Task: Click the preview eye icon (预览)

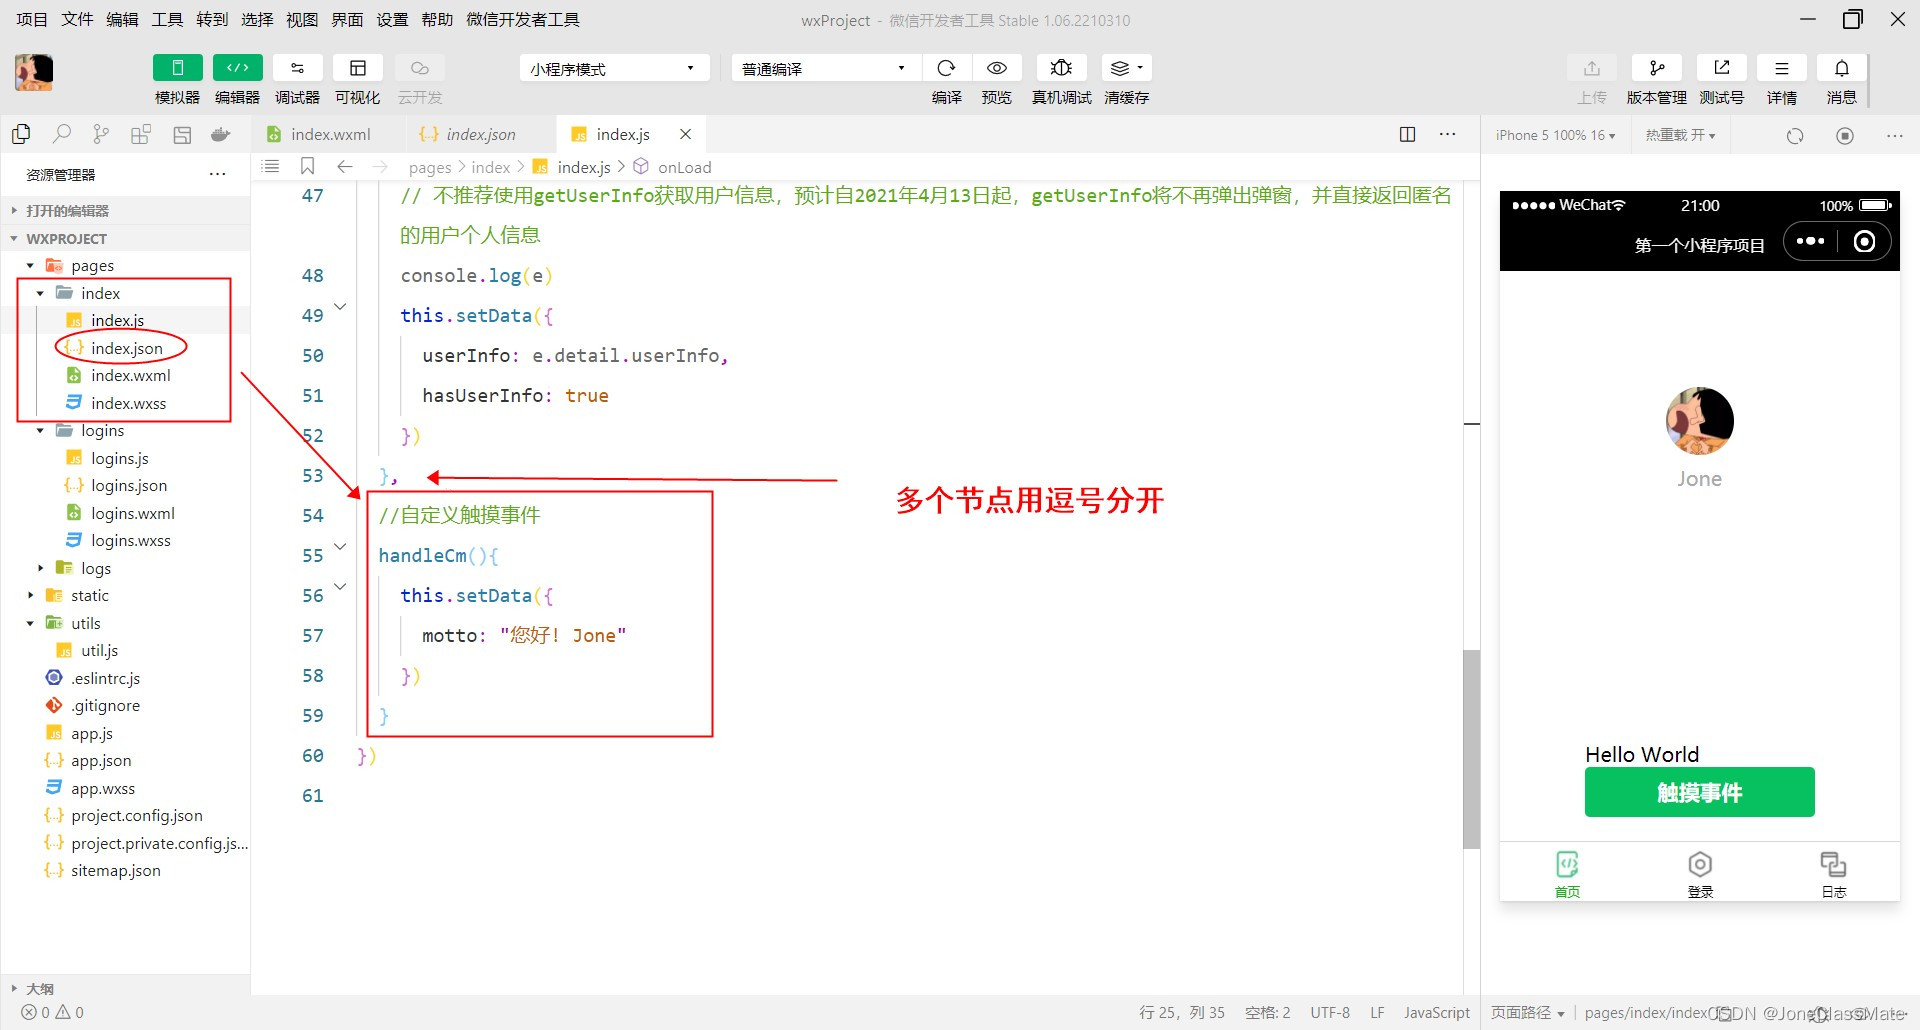Action: [997, 68]
